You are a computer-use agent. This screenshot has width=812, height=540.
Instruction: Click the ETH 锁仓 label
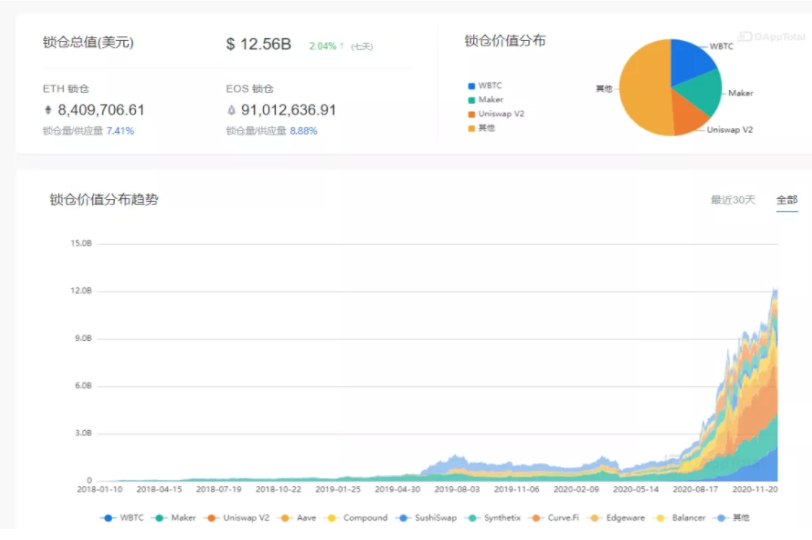[66, 89]
